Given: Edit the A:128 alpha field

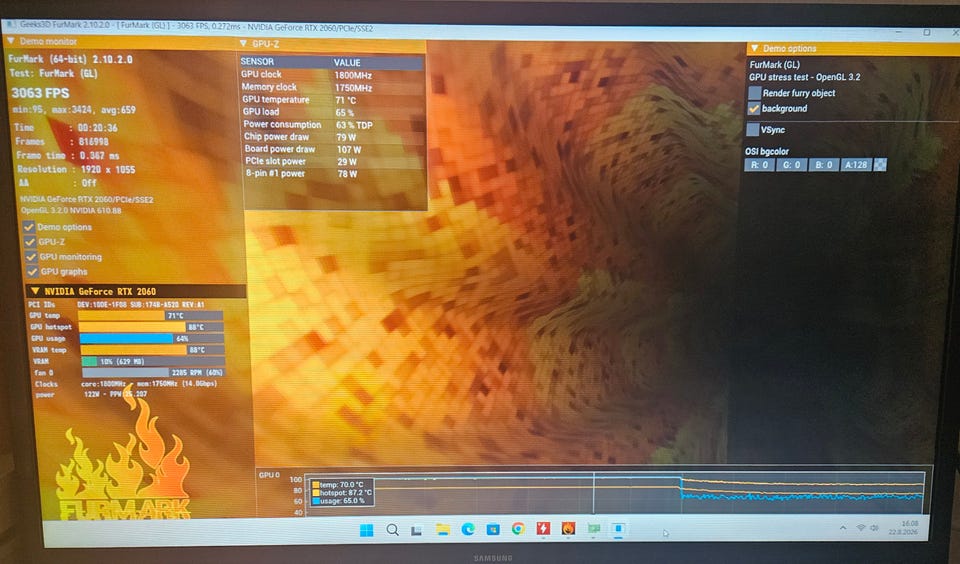Looking at the screenshot, I should 856,165.
